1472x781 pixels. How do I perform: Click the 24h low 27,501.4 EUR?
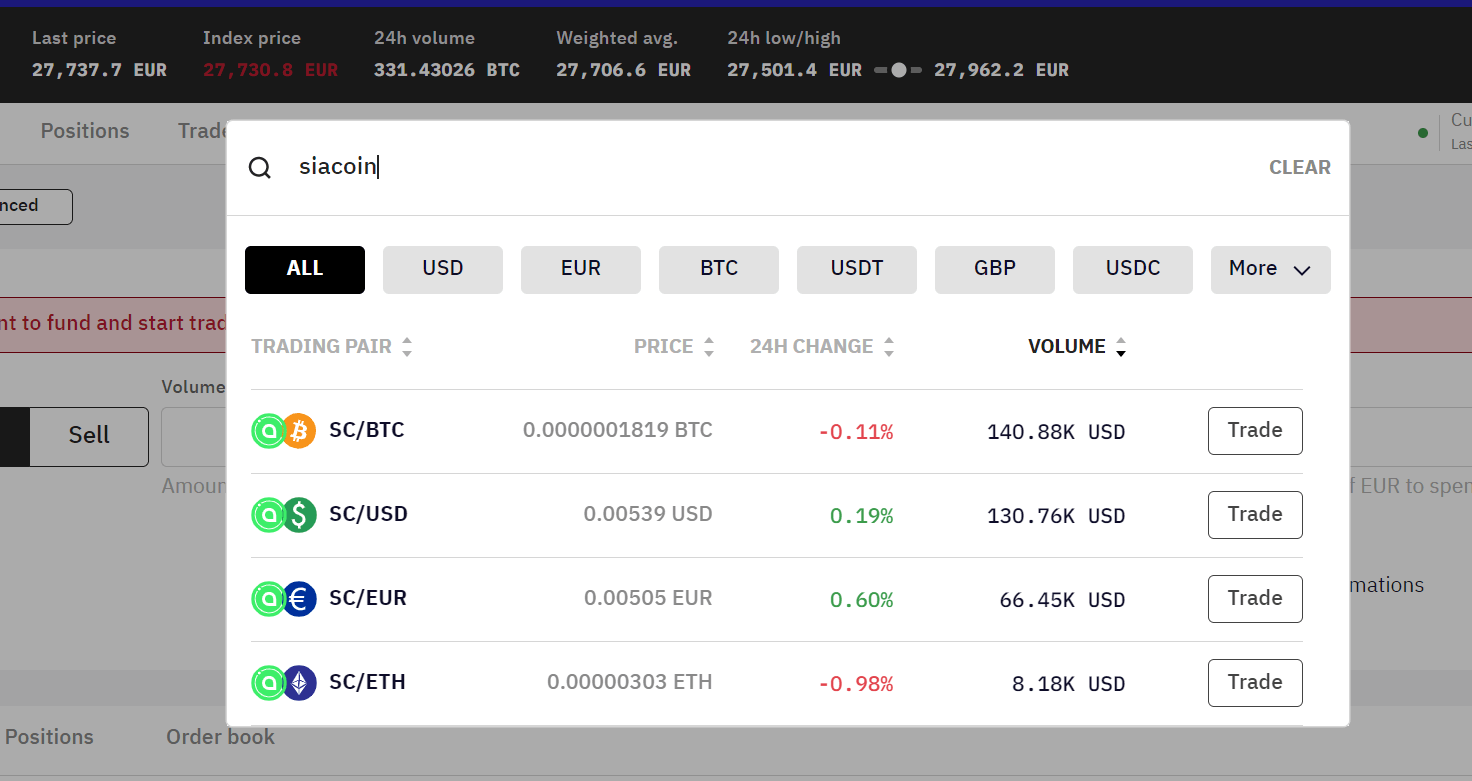coord(794,71)
